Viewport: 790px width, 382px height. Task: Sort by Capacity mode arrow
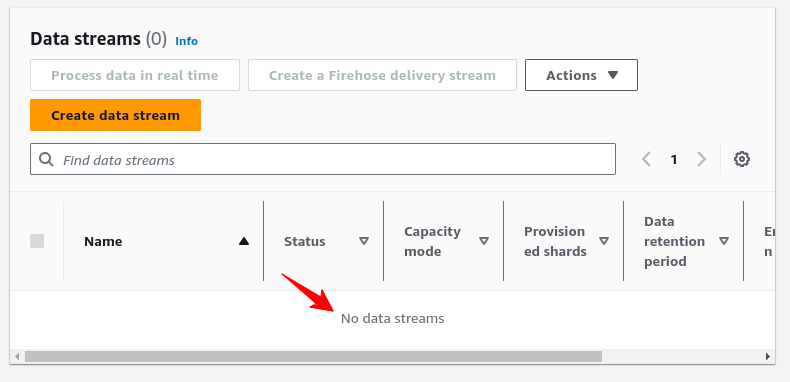tap(484, 241)
